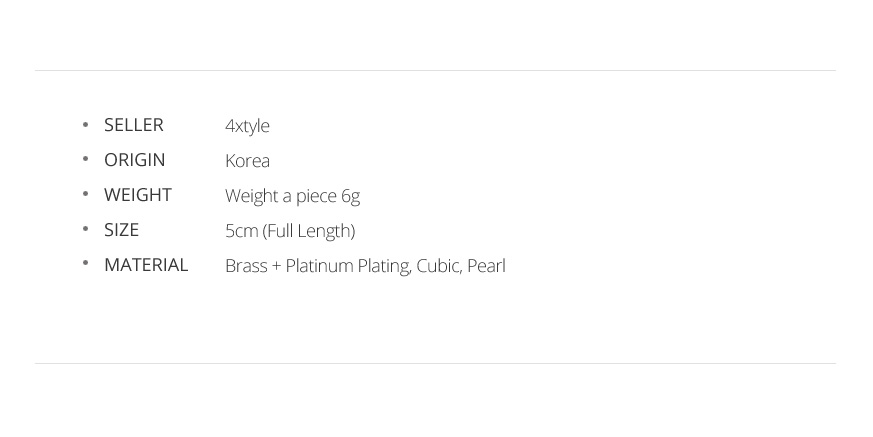Click the word Cubic in materials
Image resolution: width=873 pixels, height=437 pixels.
pyautogui.click(x=439, y=266)
